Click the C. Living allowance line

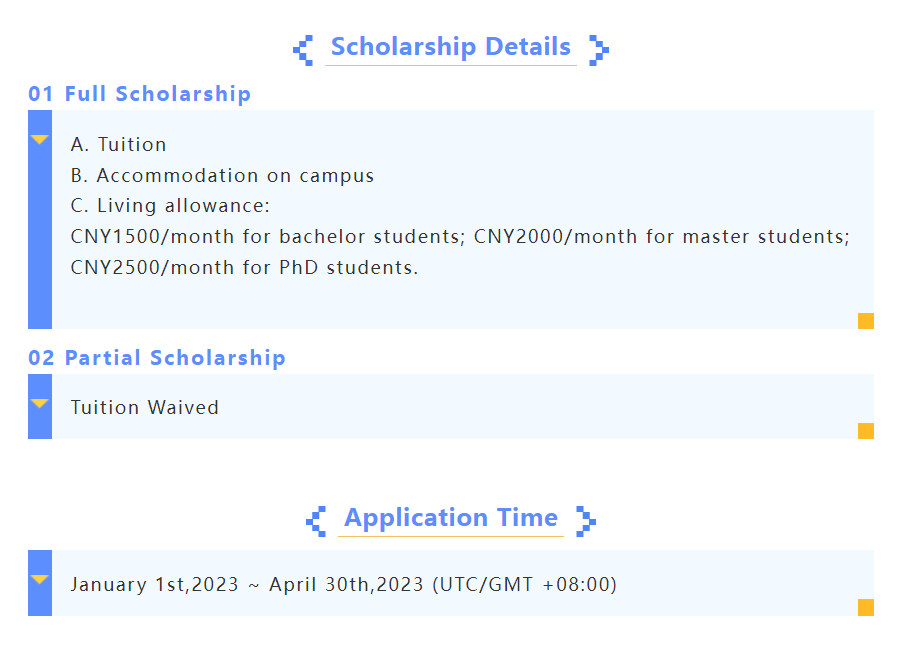coord(170,207)
